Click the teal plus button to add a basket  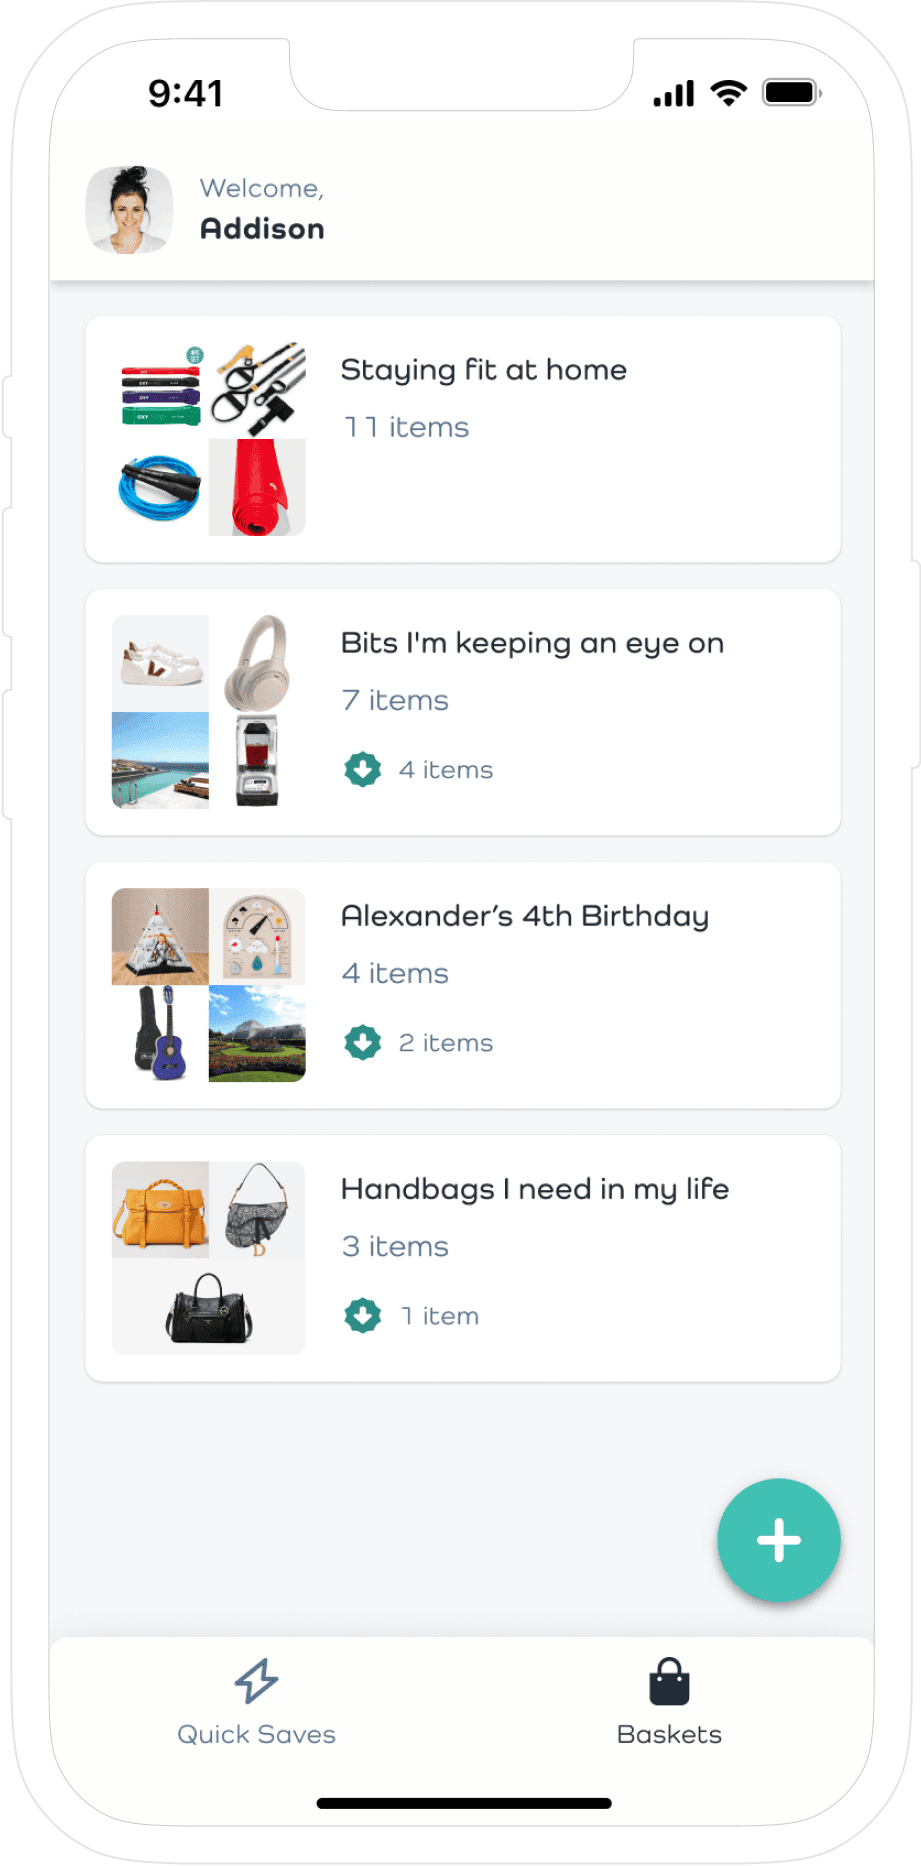tap(778, 1540)
